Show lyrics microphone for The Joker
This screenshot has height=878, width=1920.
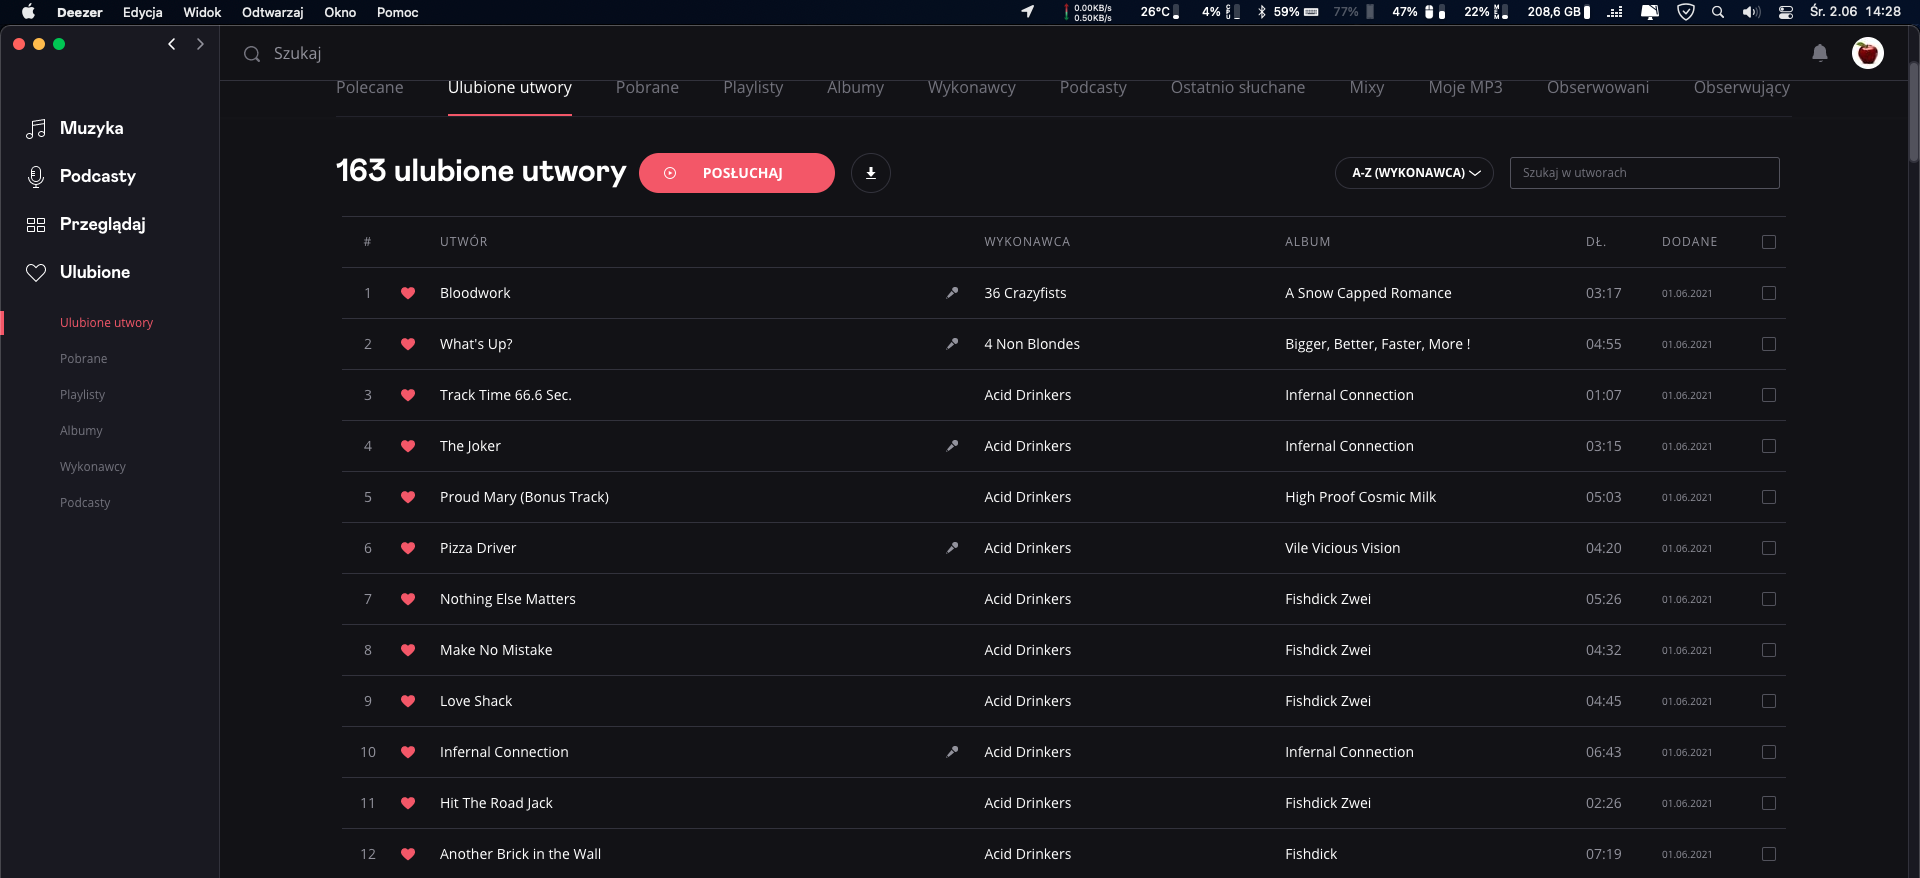click(952, 446)
